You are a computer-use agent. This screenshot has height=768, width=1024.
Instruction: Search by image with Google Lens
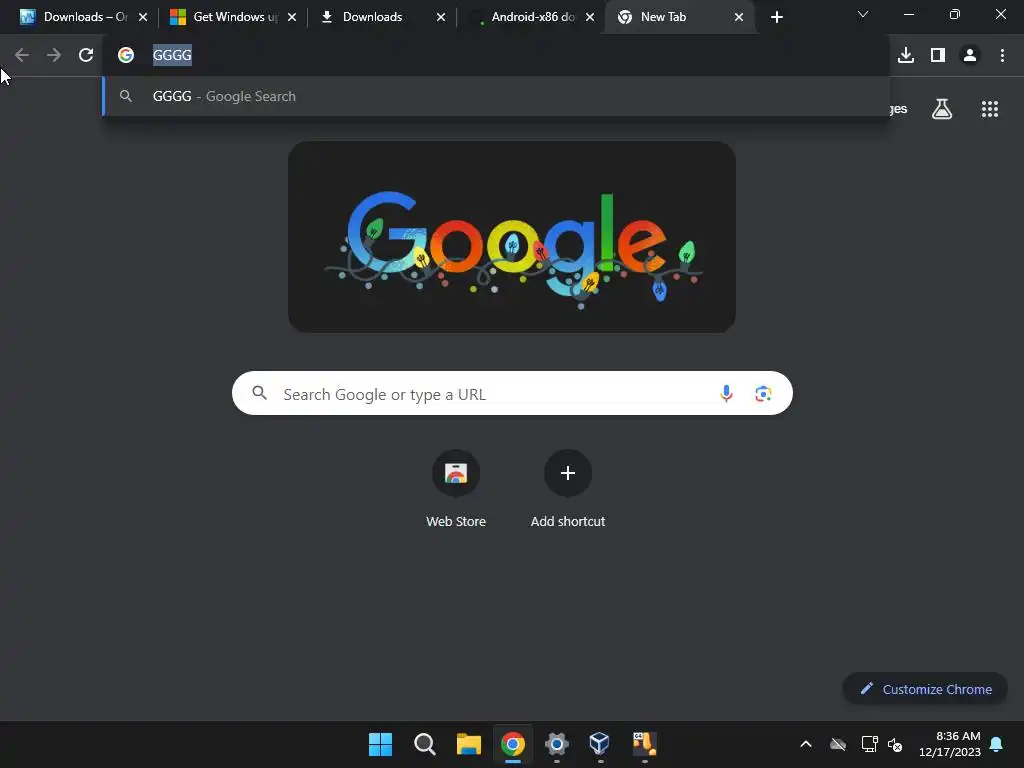tap(763, 394)
